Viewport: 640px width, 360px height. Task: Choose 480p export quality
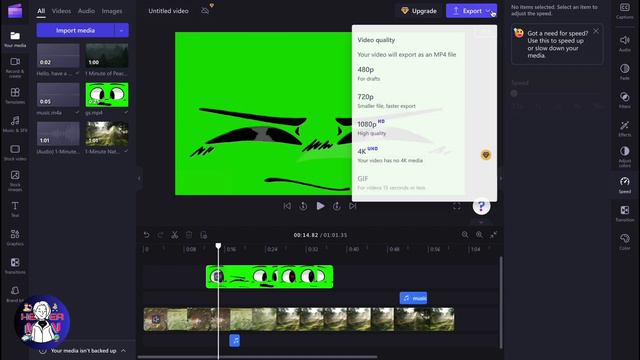point(424,73)
